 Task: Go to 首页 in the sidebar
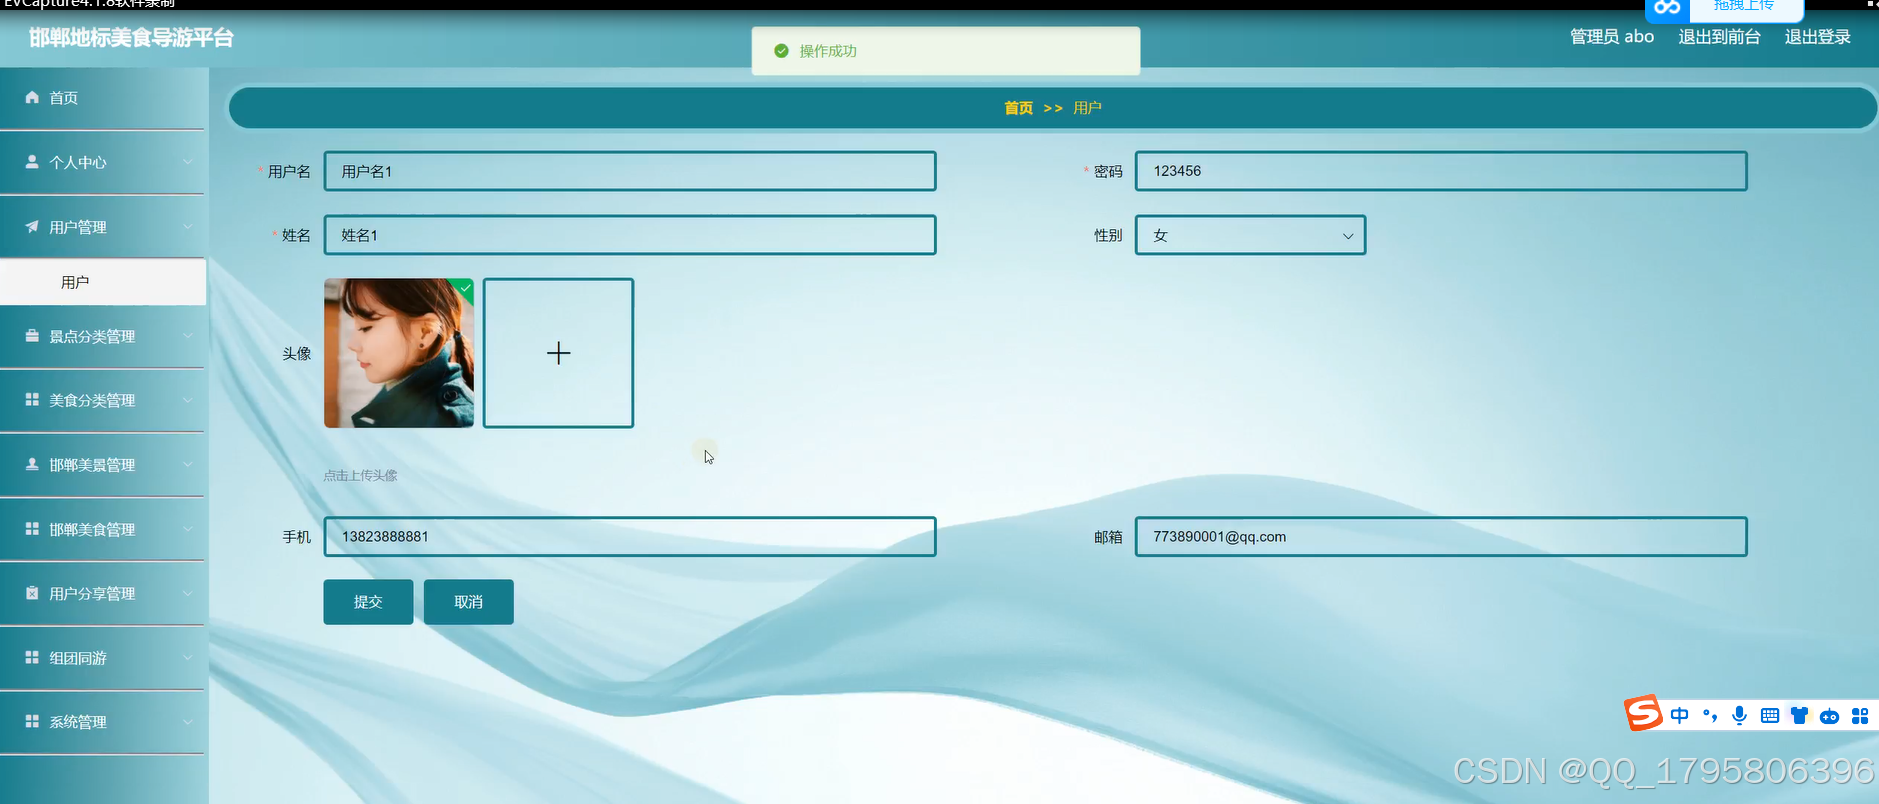tap(103, 97)
